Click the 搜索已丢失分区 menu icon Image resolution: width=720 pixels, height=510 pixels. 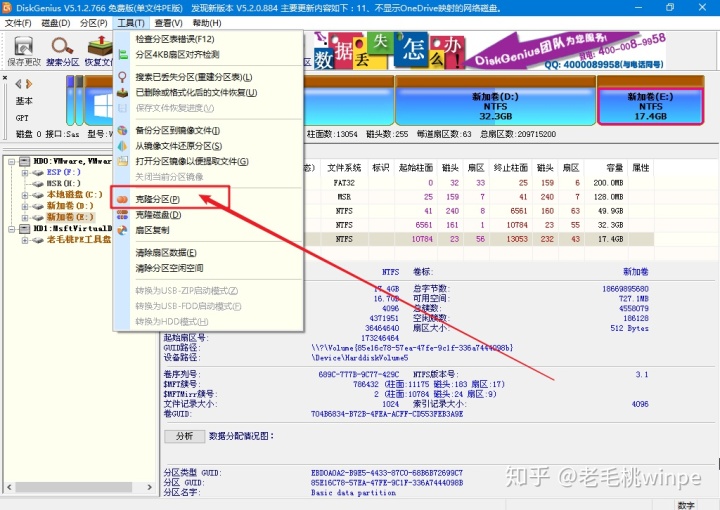[x=122, y=77]
